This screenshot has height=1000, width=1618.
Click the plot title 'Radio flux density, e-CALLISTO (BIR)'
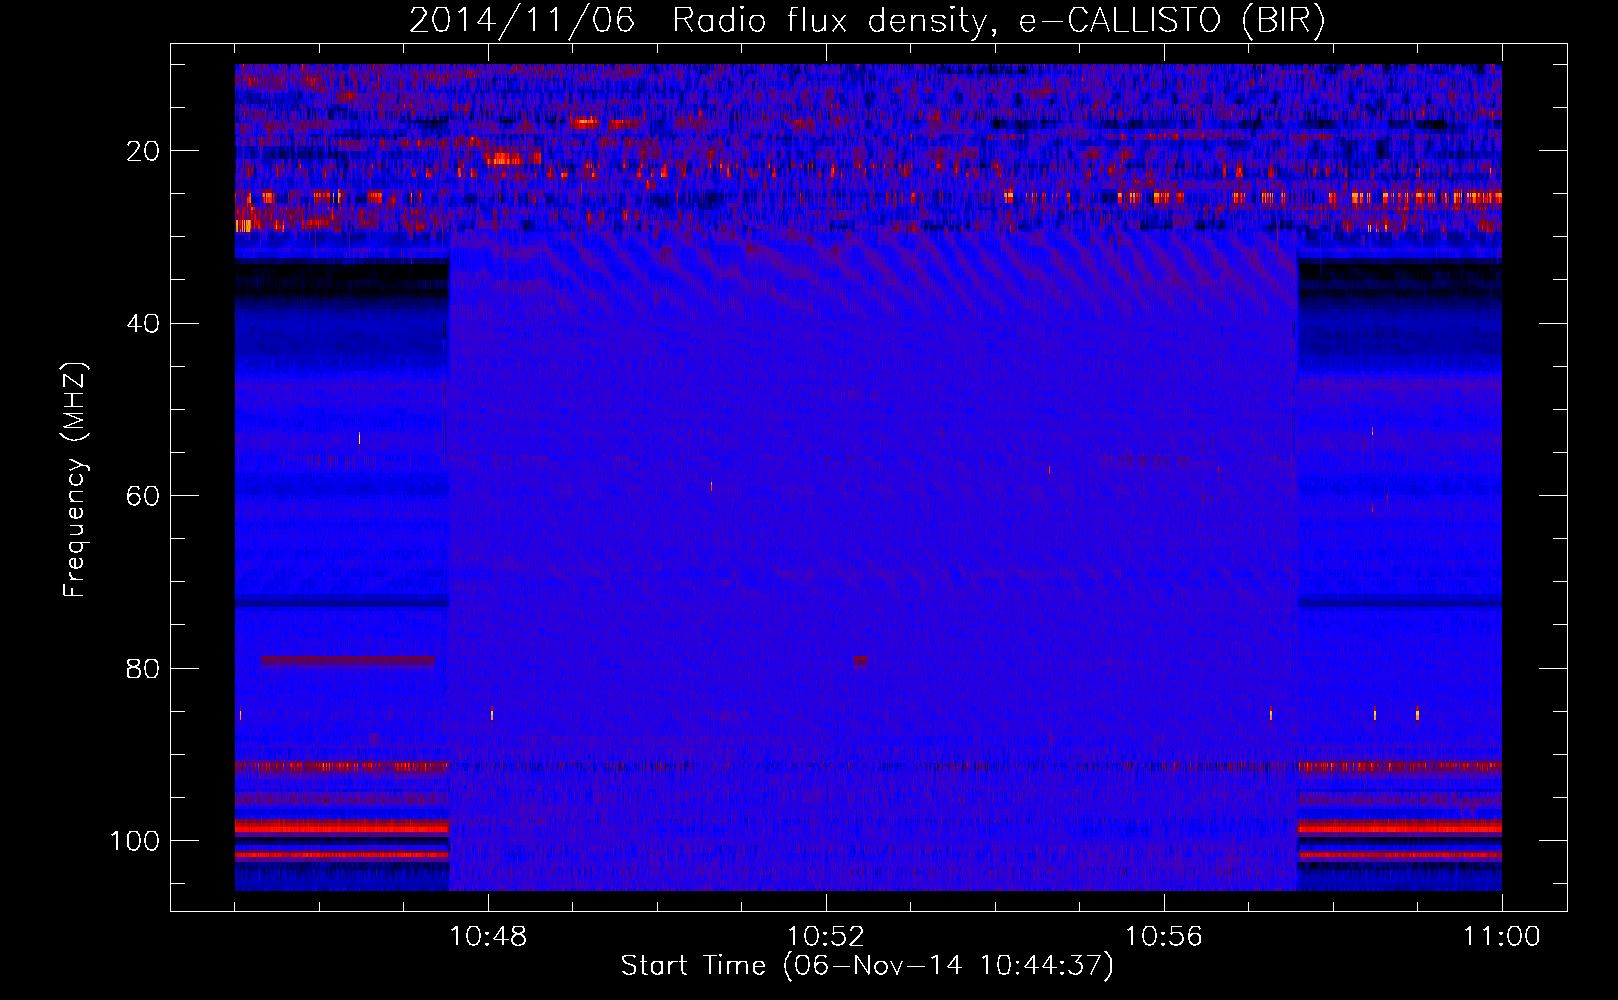(x=999, y=21)
